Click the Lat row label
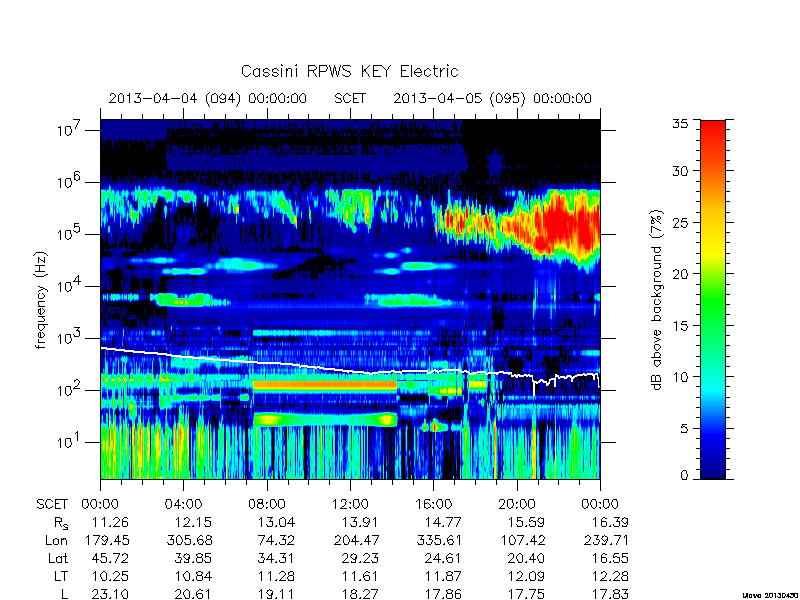 [58, 559]
